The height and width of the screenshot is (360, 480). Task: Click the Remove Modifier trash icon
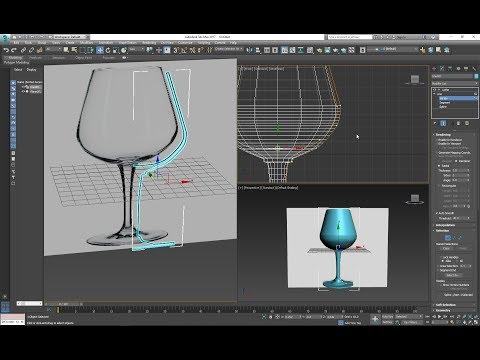[458, 123]
